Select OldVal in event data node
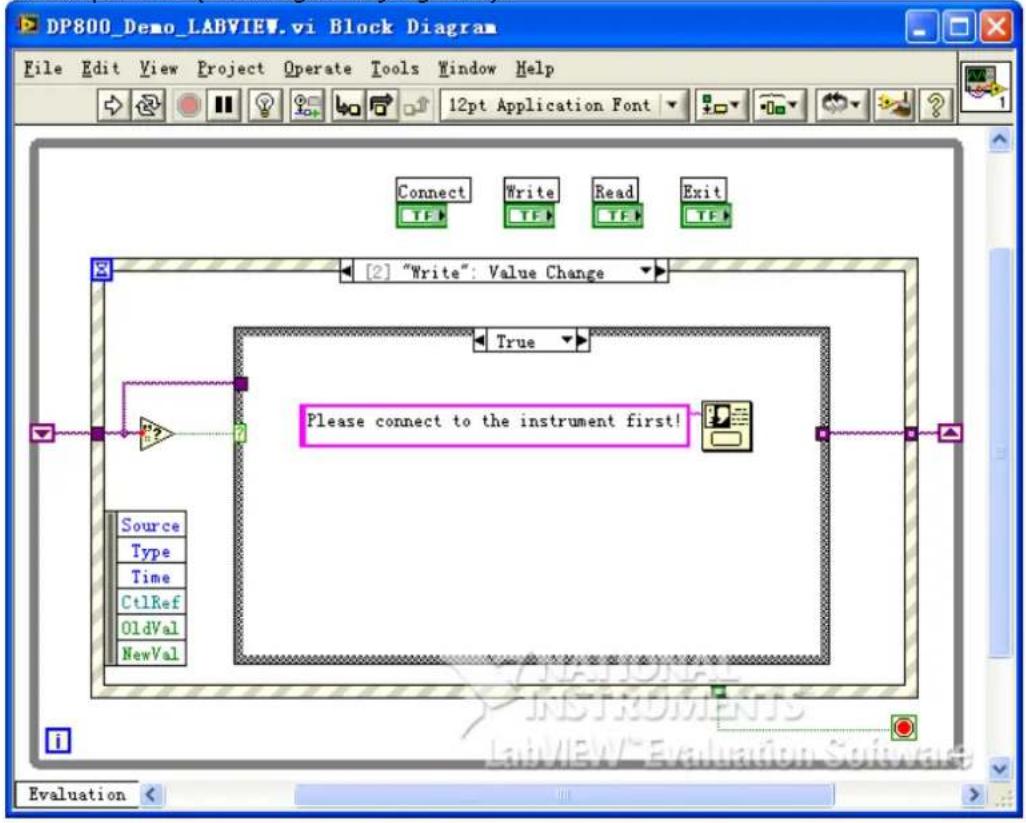The width and height of the screenshot is (1026, 823). coord(150,627)
